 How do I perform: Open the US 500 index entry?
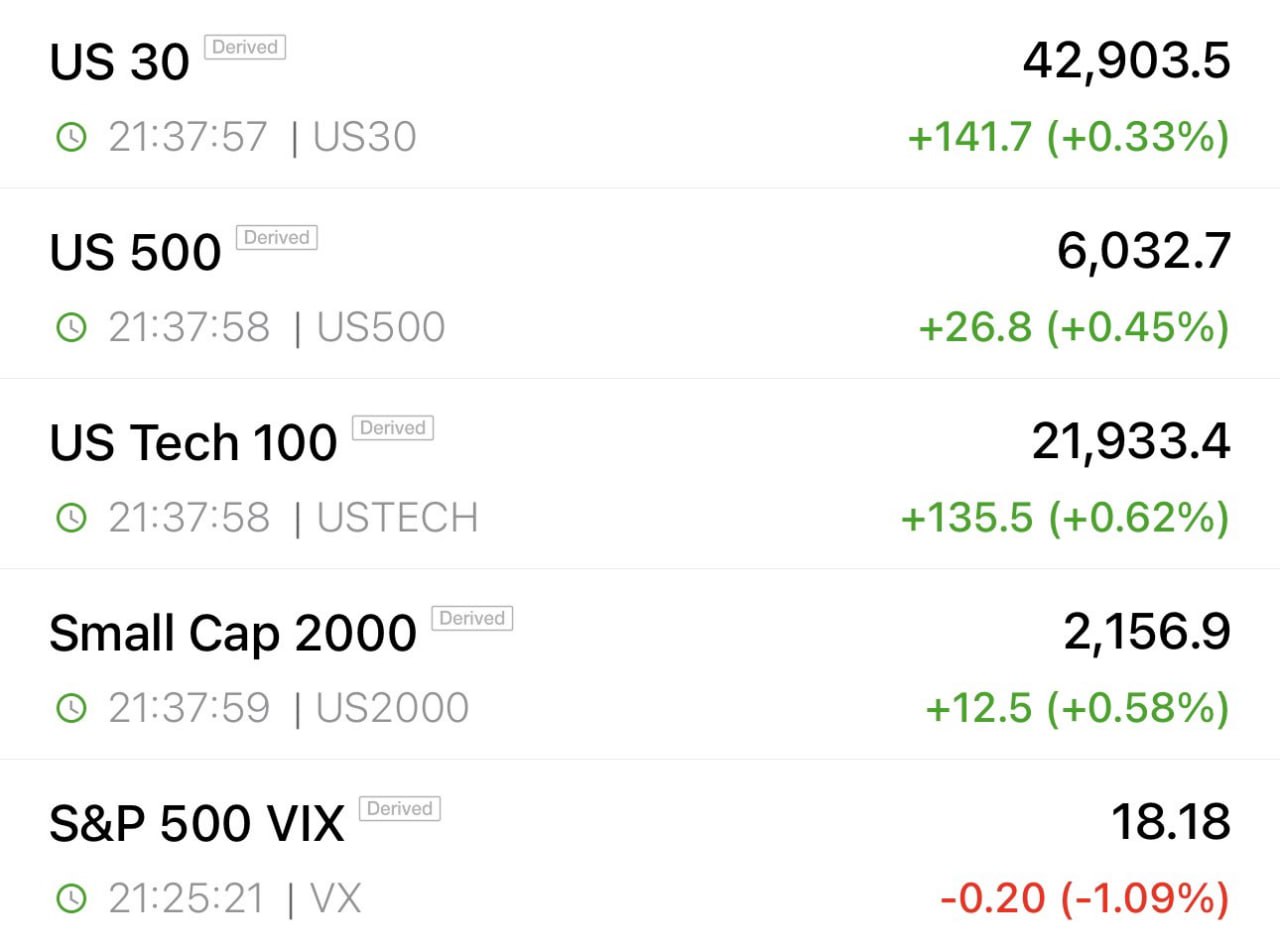[x=640, y=284]
